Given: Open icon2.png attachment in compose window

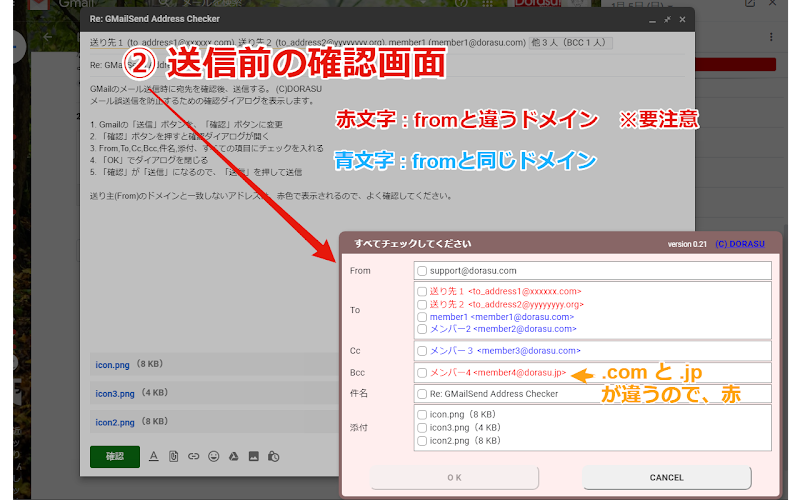Looking at the screenshot, I should pyautogui.click(x=115, y=422).
